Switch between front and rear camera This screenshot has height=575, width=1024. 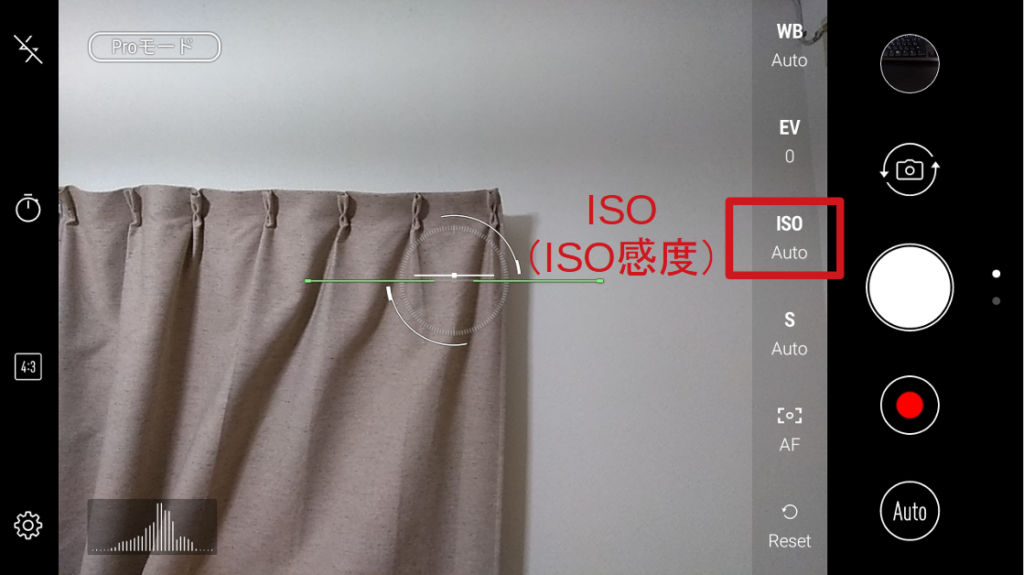coord(909,170)
